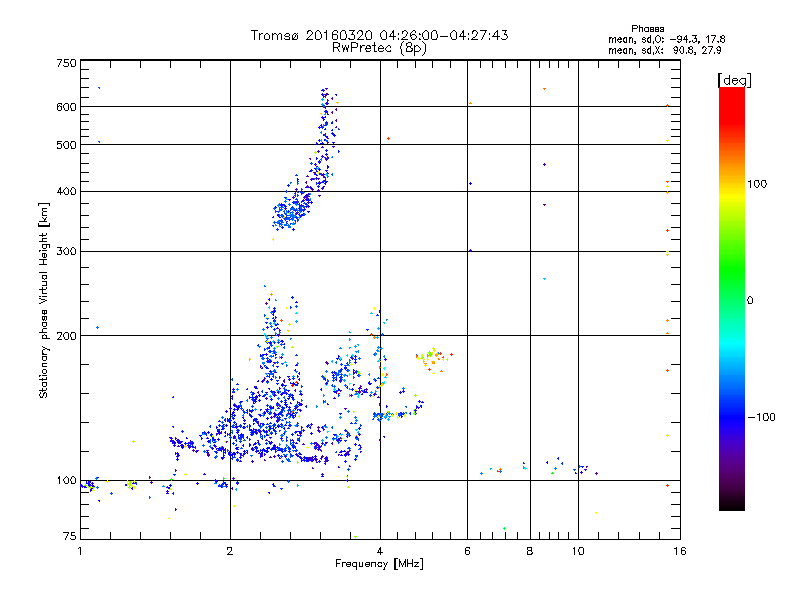This screenshot has width=800, height=600.
Task: Click the y-axis label "75"
Action: (70, 536)
